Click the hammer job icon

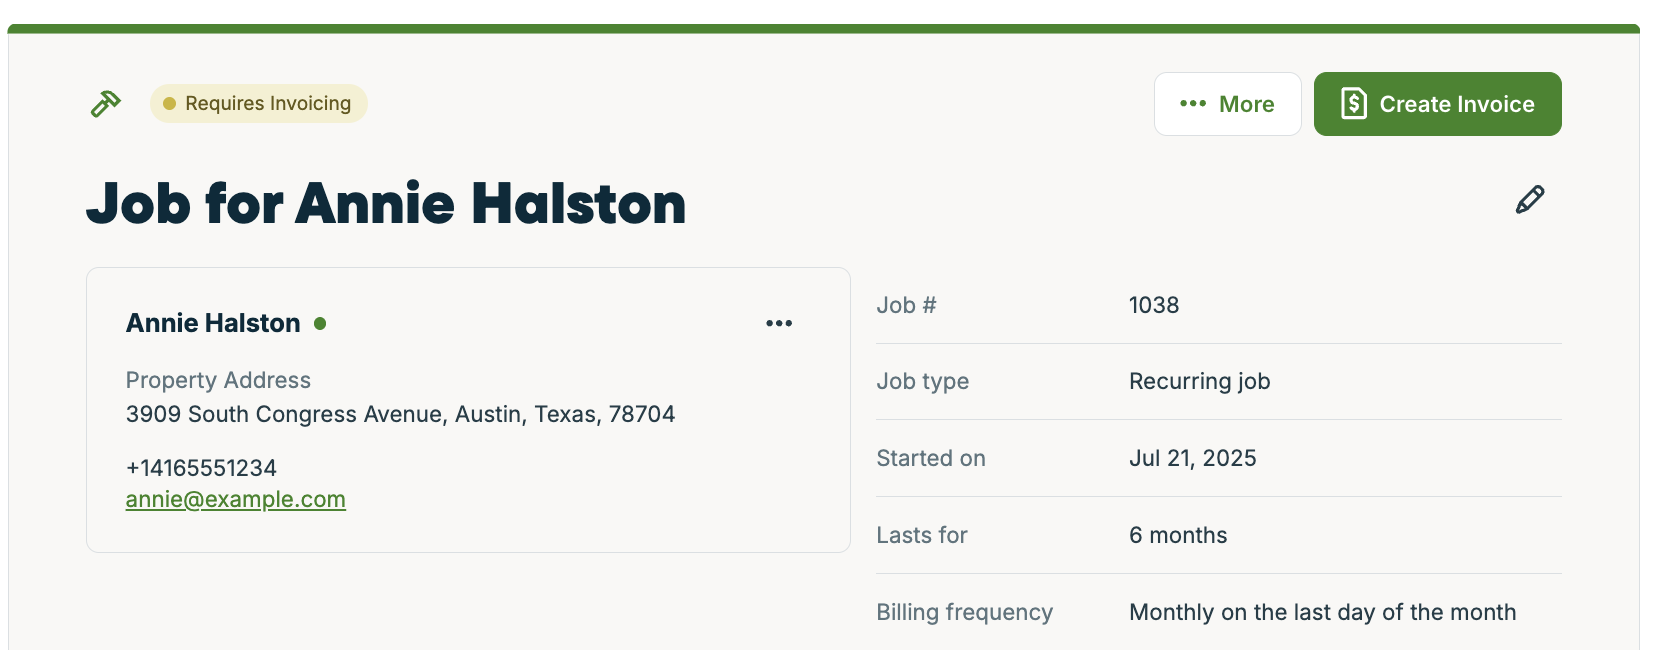106,103
